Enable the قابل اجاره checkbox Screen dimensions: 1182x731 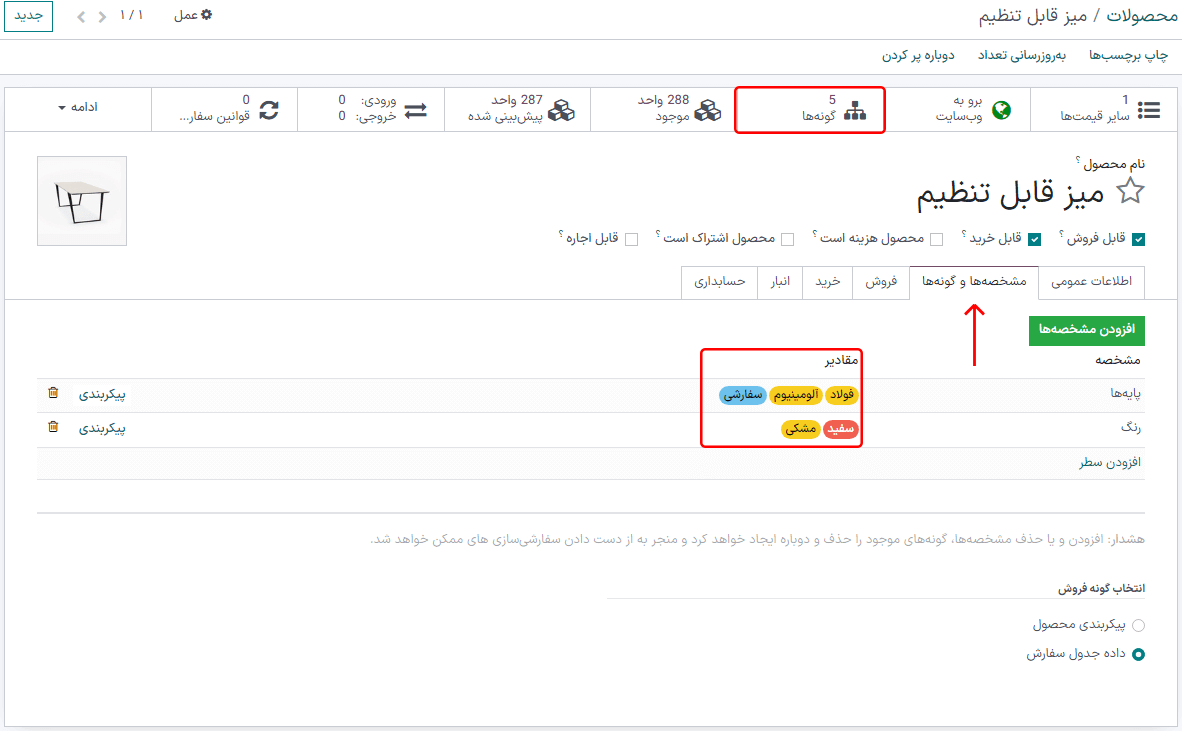[631, 239]
